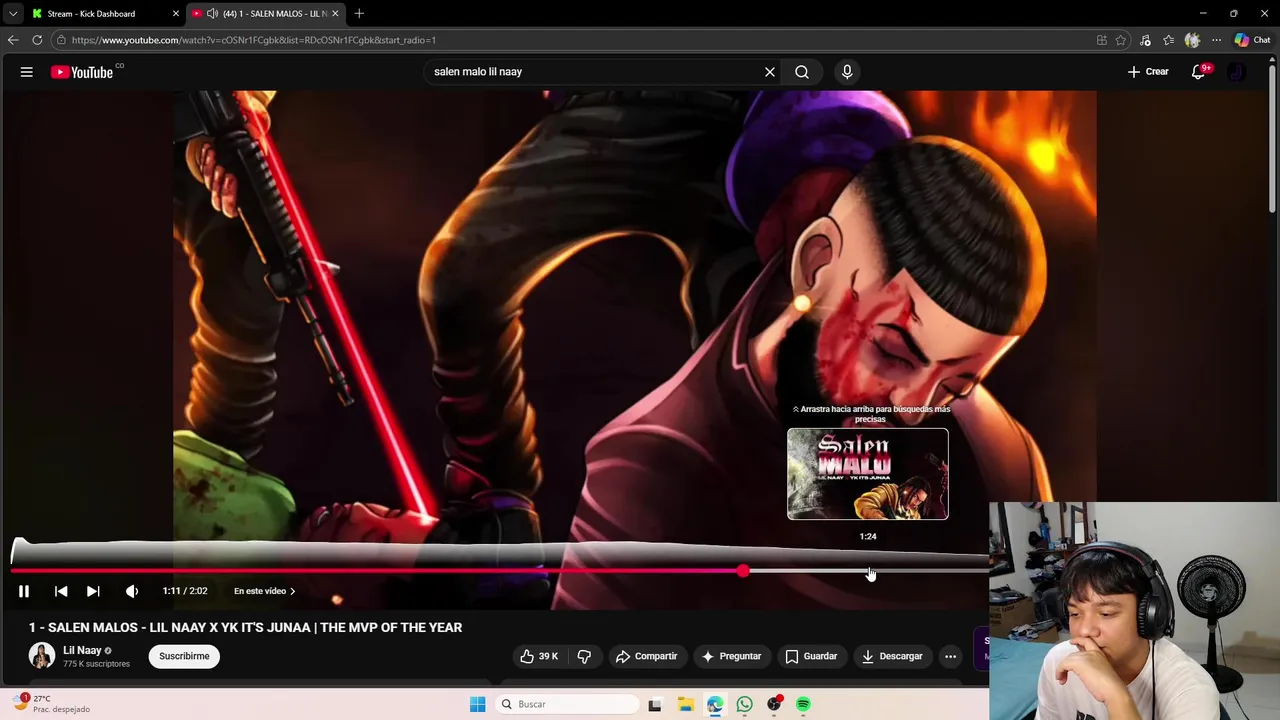
Task: Open the Lil Naay channel name link
Action: 82,650
